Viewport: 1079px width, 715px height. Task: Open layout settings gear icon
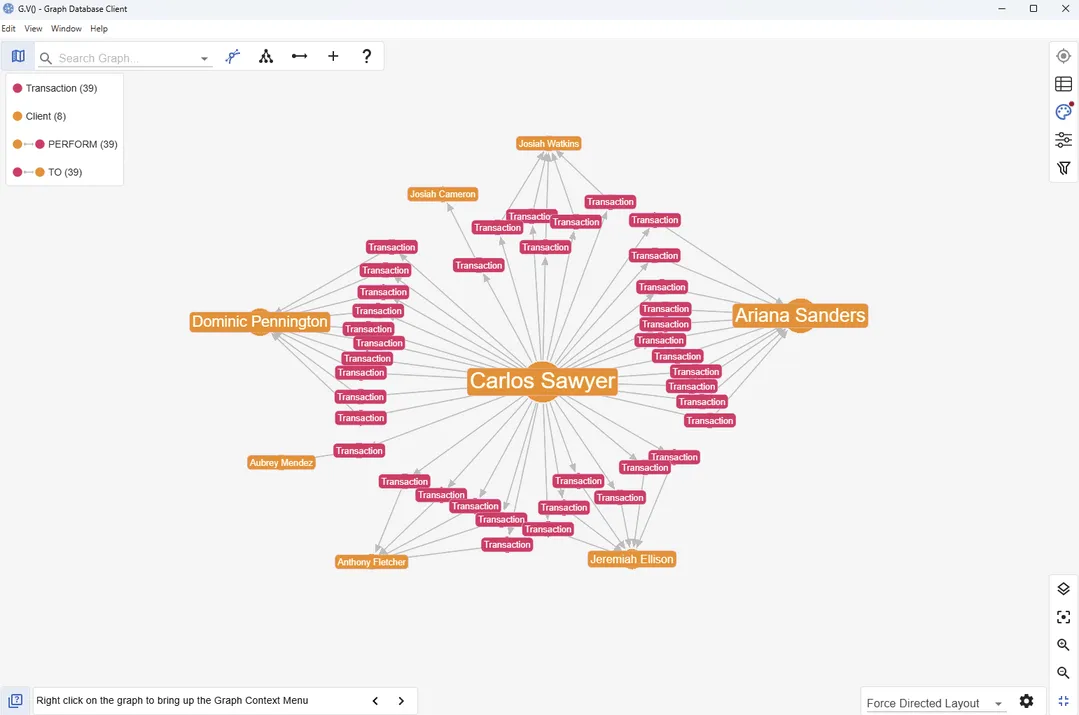pos(1026,701)
